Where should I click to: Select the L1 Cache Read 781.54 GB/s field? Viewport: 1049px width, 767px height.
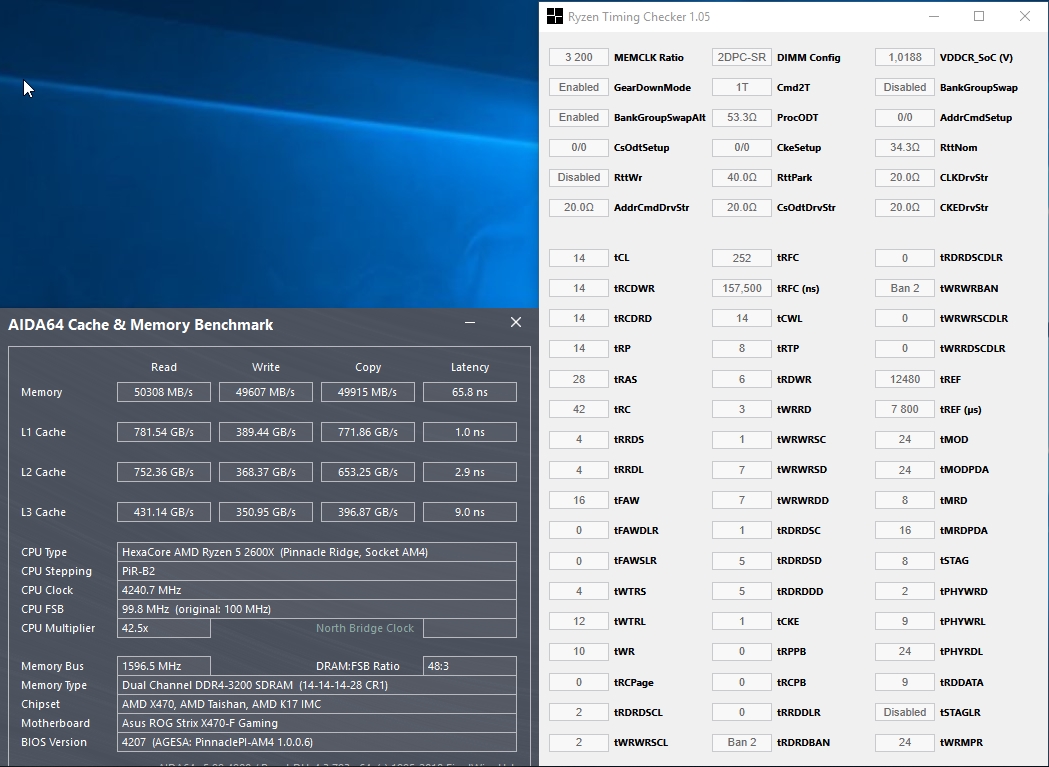pyautogui.click(x=164, y=432)
